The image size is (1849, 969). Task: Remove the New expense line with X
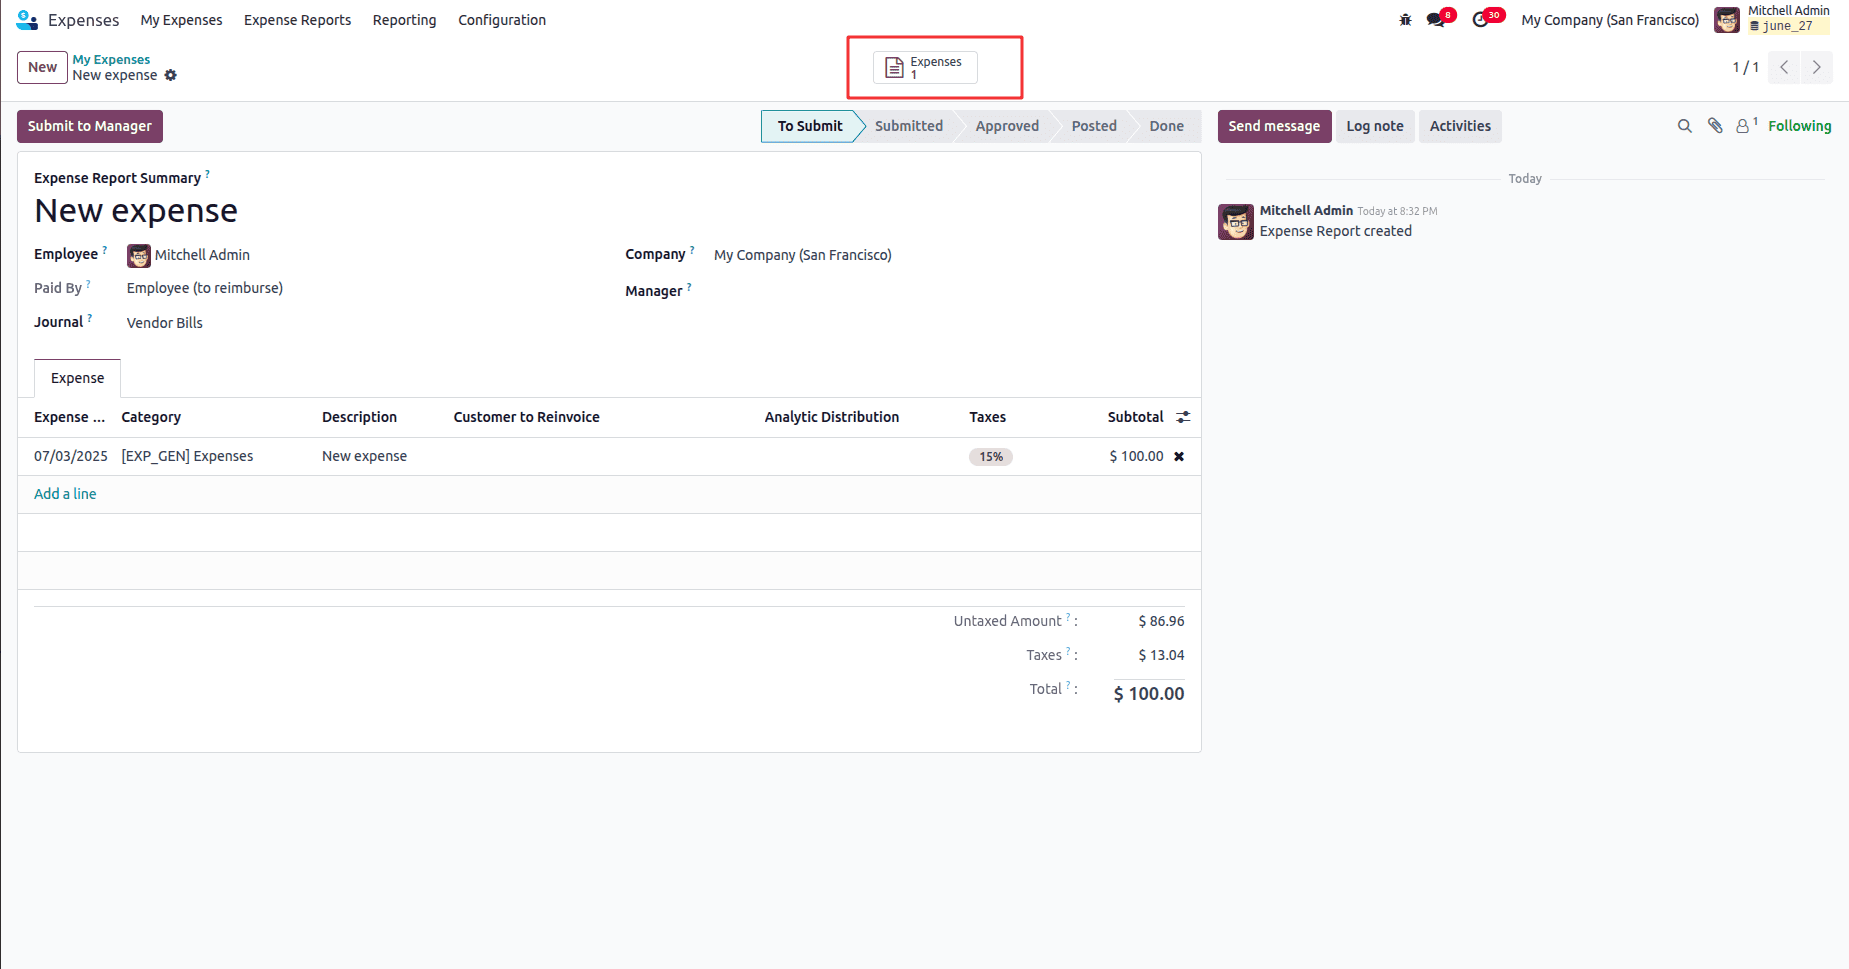tap(1179, 456)
